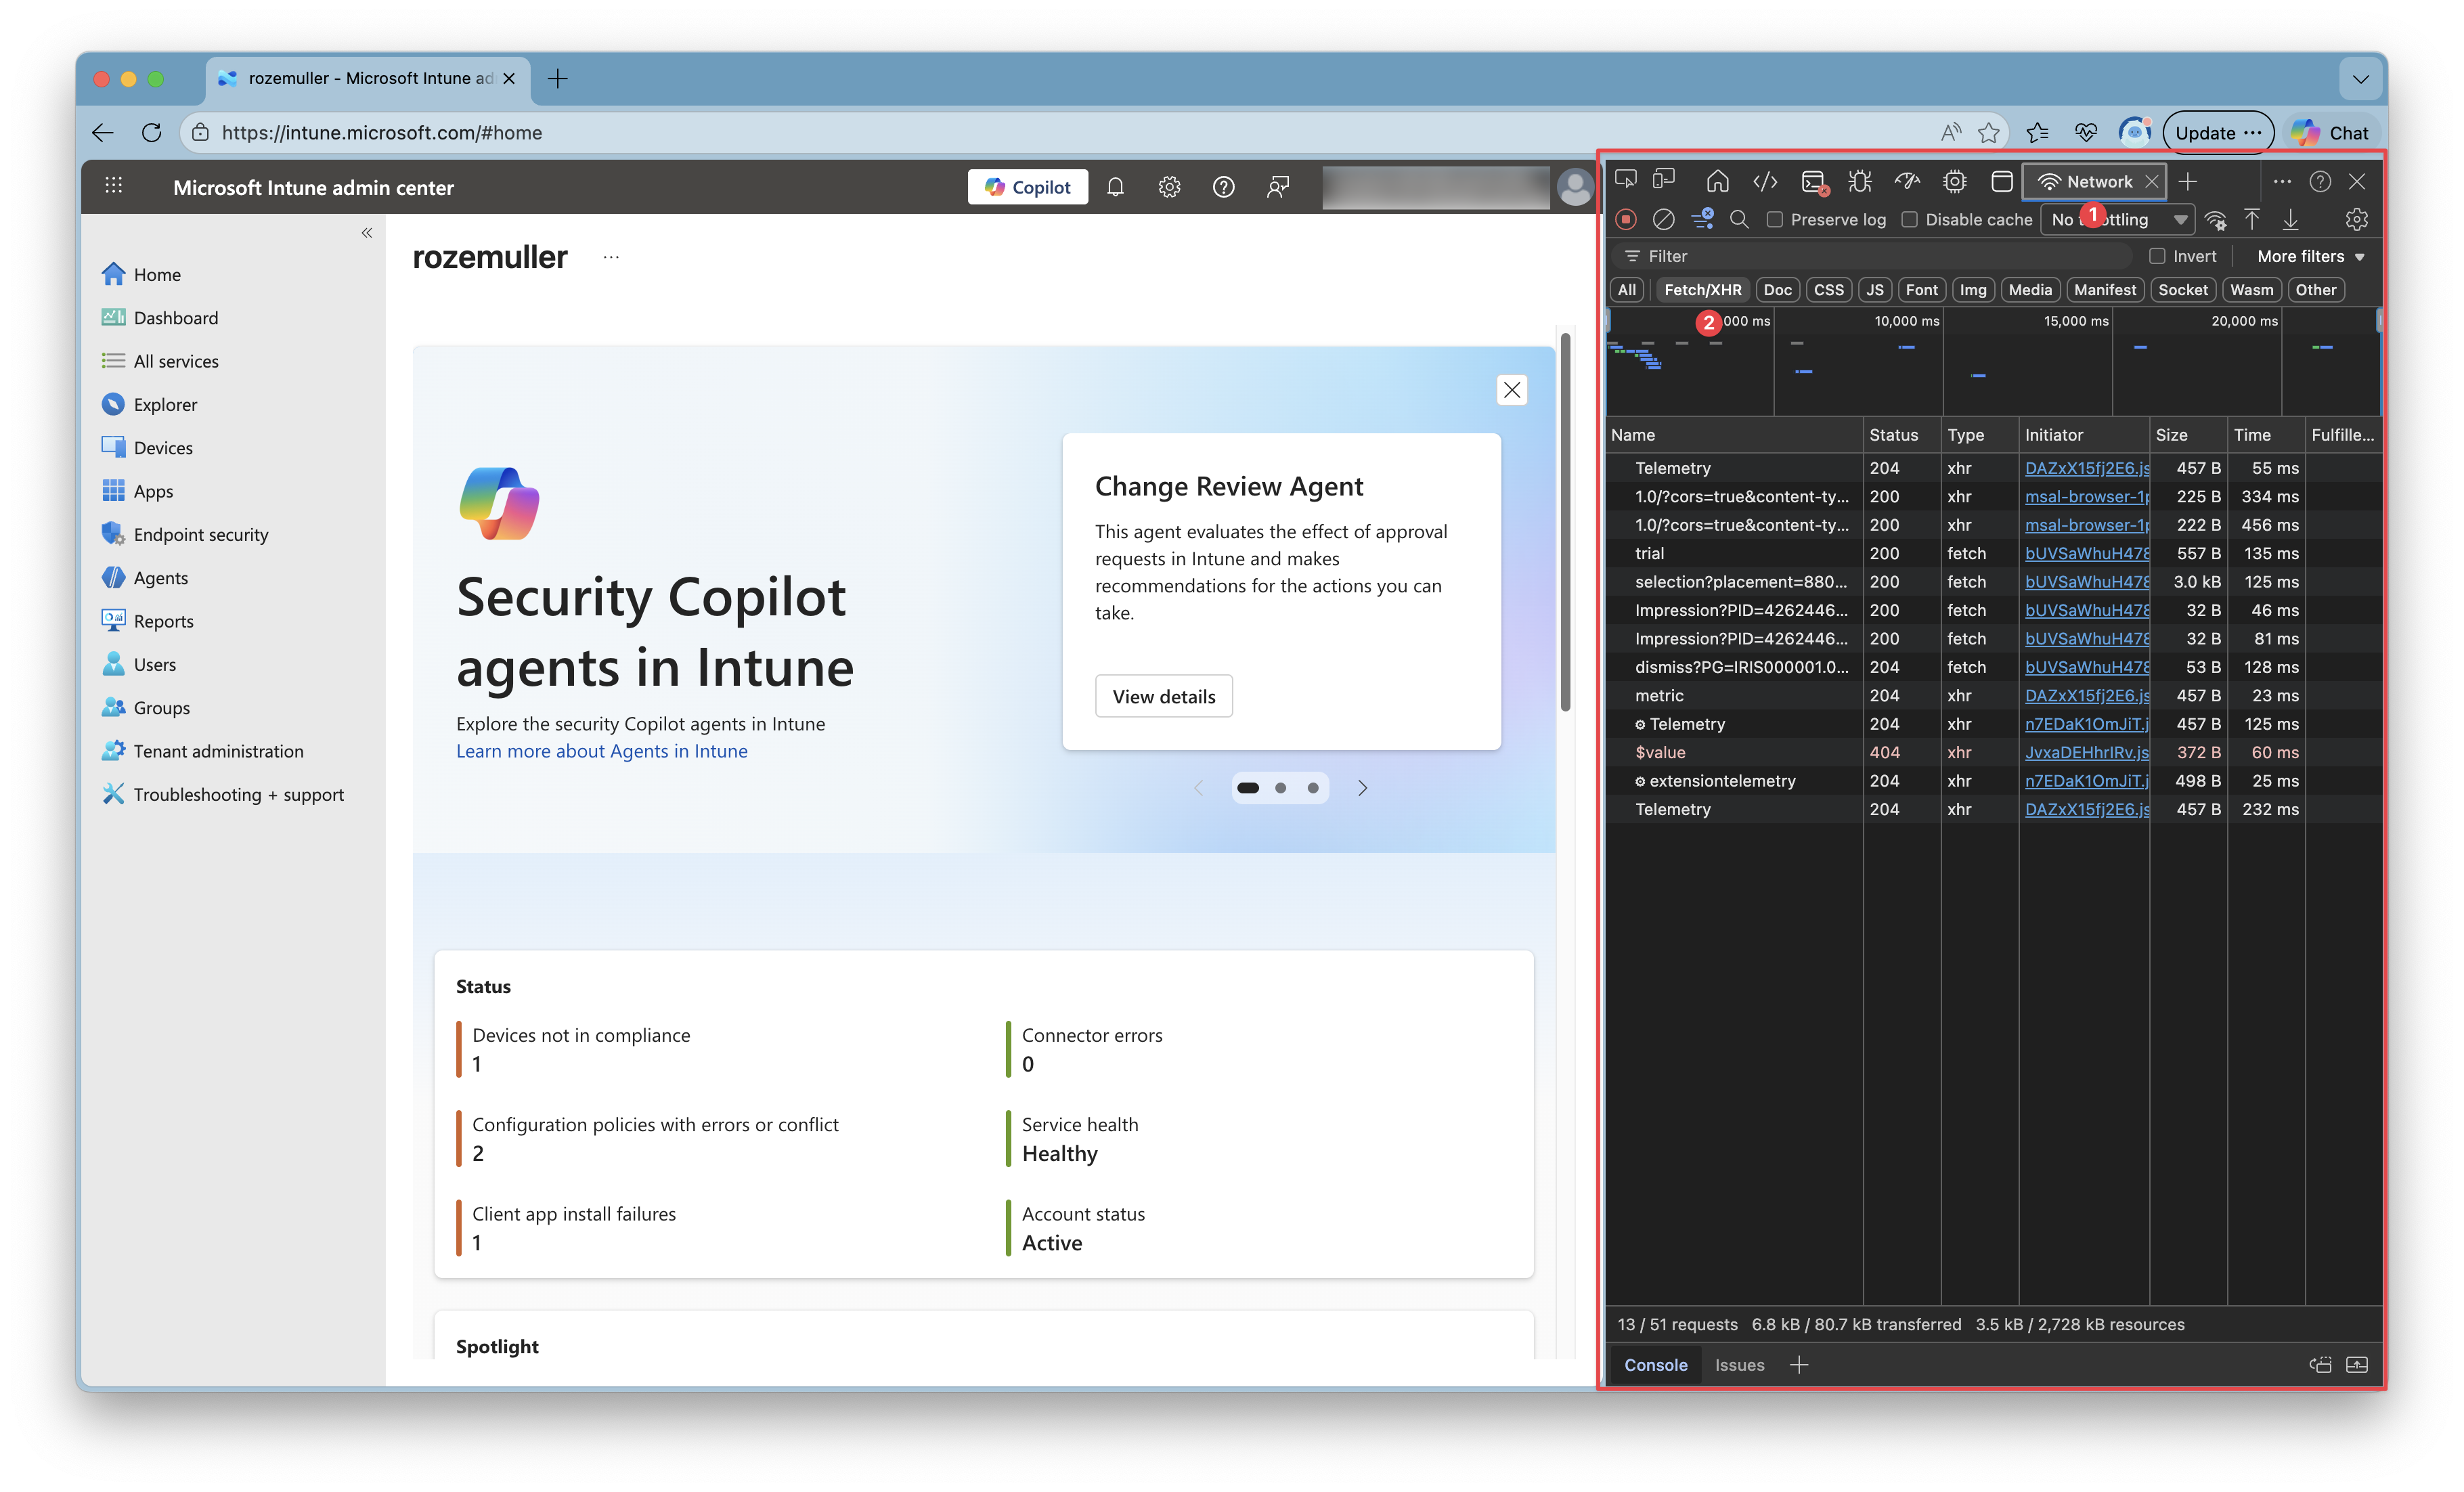Tick the Invert filter checkbox
The image size is (2464, 1492).
(x=2157, y=256)
